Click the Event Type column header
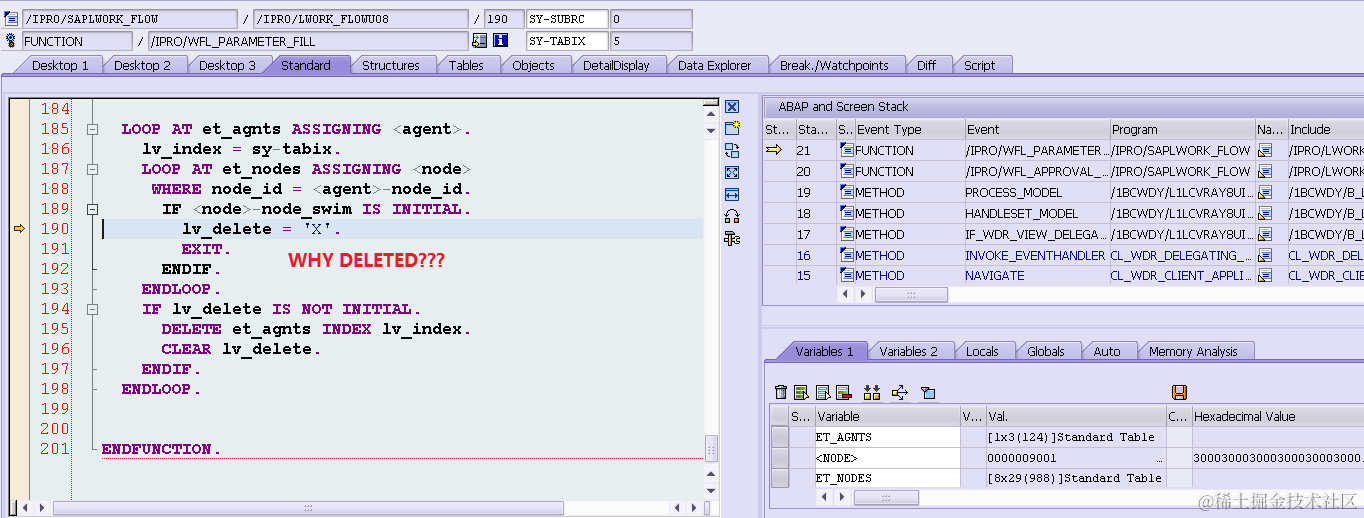The height and width of the screenshot is (518, 1364). [908, 129]
